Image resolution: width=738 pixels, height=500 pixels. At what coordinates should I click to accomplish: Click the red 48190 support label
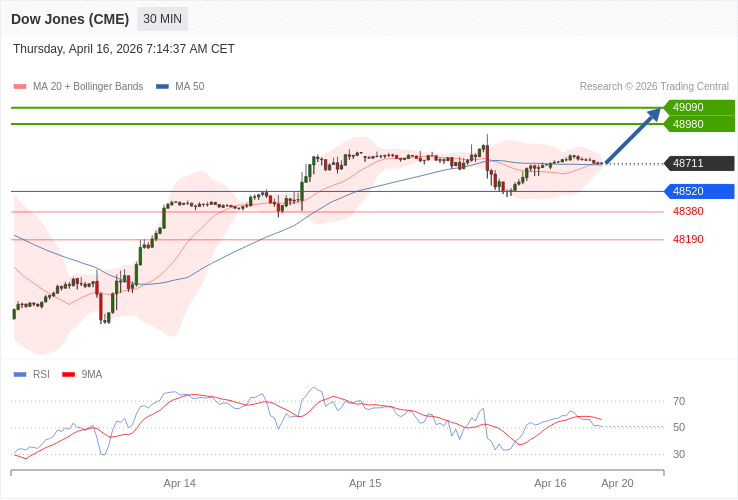(x=688, y=239)
